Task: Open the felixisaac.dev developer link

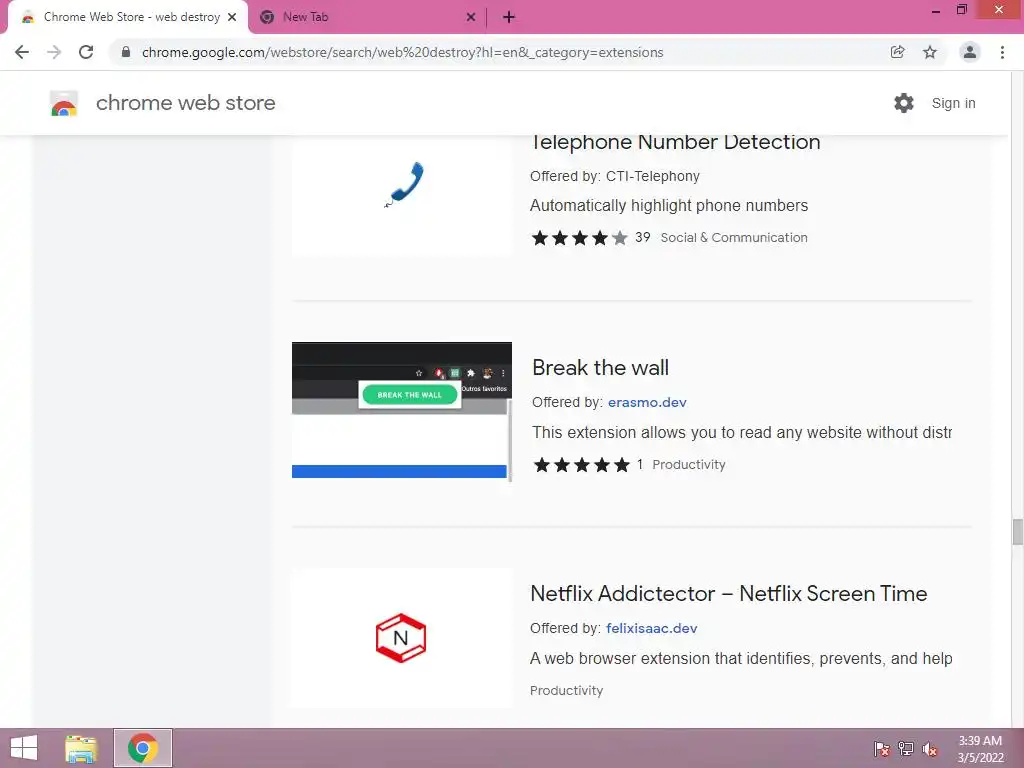Action: (x=652, y=628)
